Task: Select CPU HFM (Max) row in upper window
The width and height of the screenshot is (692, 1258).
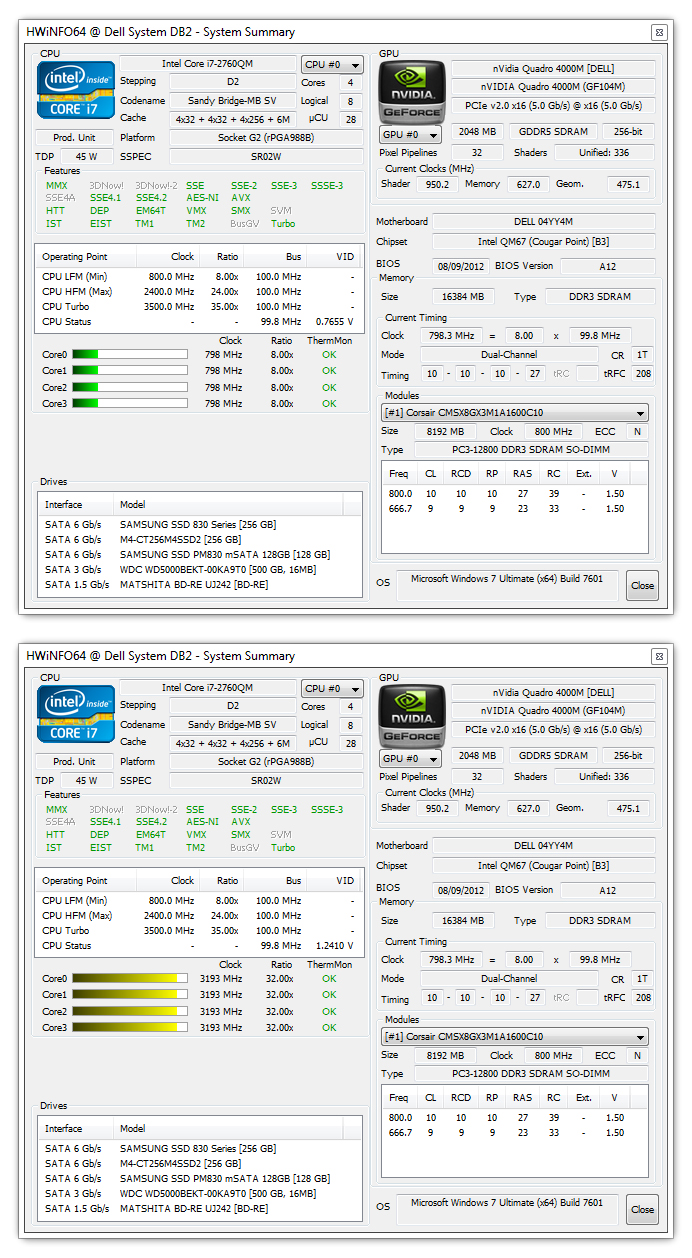Action: coord(198,292)
